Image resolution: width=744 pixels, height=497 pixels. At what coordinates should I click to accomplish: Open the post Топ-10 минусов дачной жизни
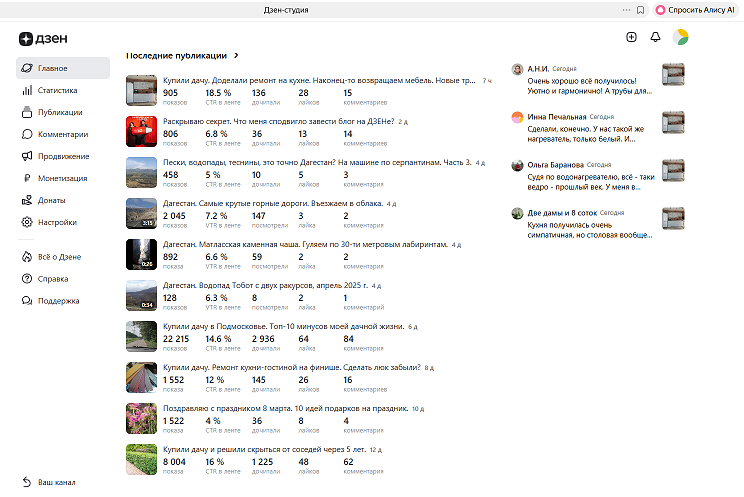click(284, 327)
